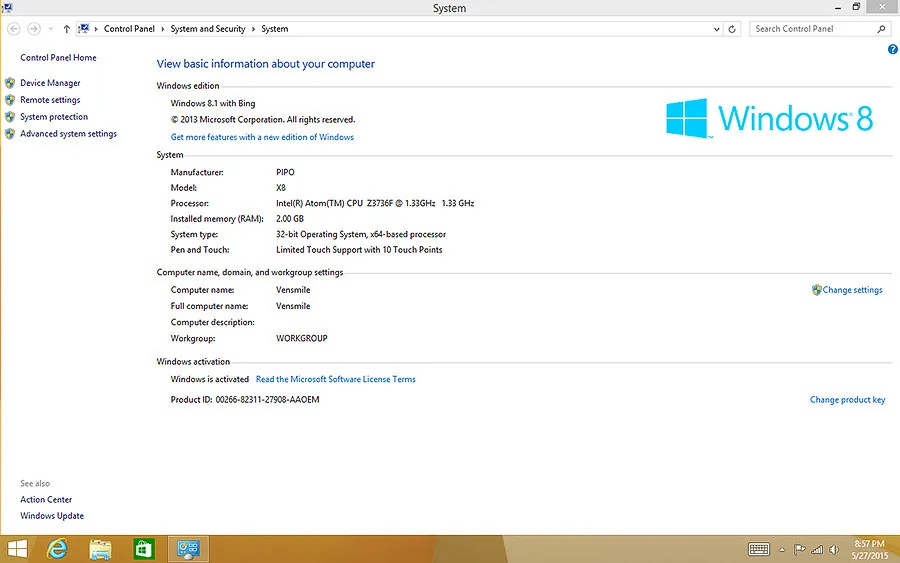
Task: Click Windows 8.1 with Bing text
Action: (213, 103)
